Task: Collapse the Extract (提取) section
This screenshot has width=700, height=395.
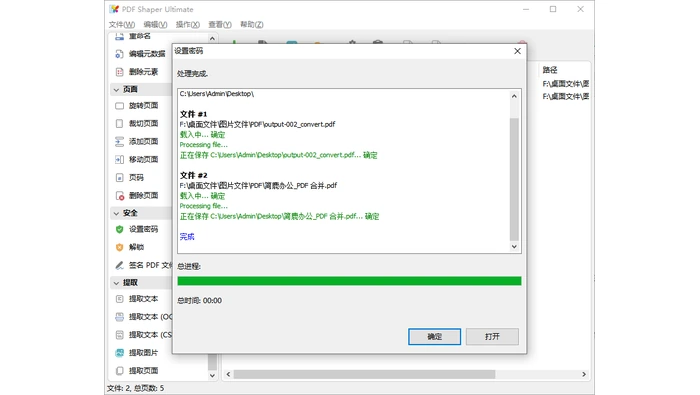Action: [x=117, y=283]
